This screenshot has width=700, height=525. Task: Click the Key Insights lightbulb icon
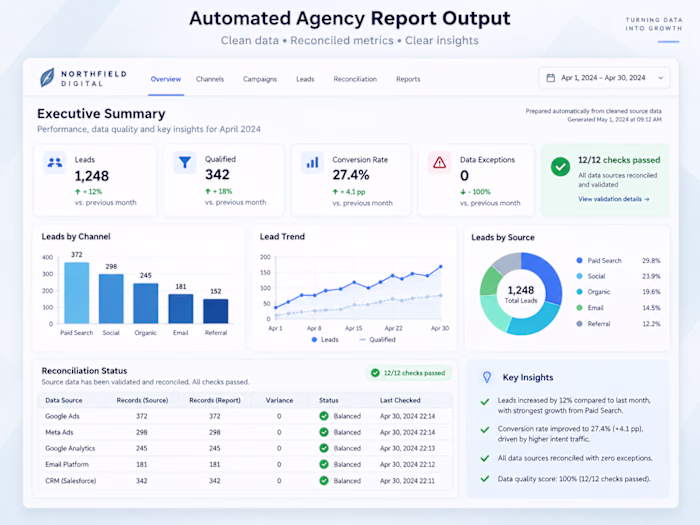click(x=487, y=377)
